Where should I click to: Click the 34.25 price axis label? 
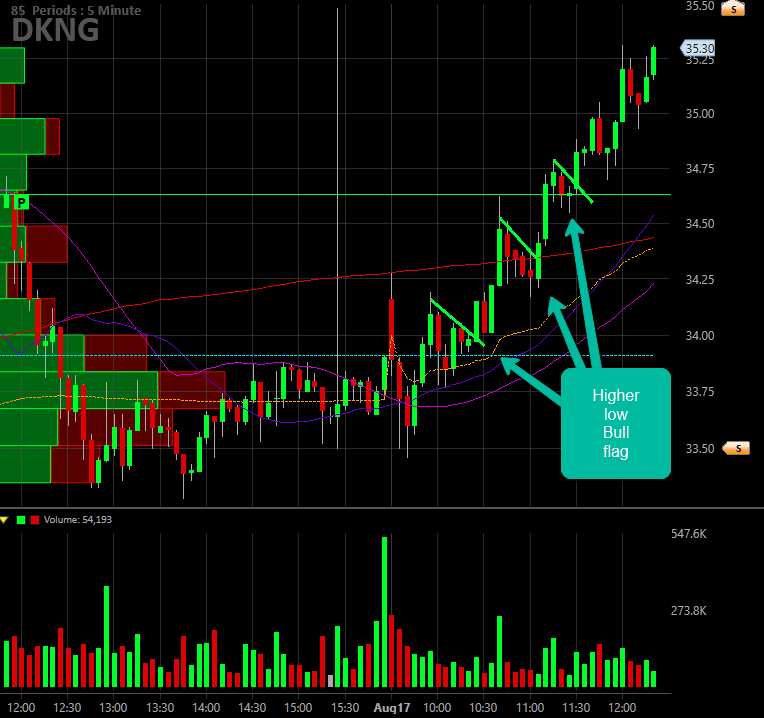700,280
